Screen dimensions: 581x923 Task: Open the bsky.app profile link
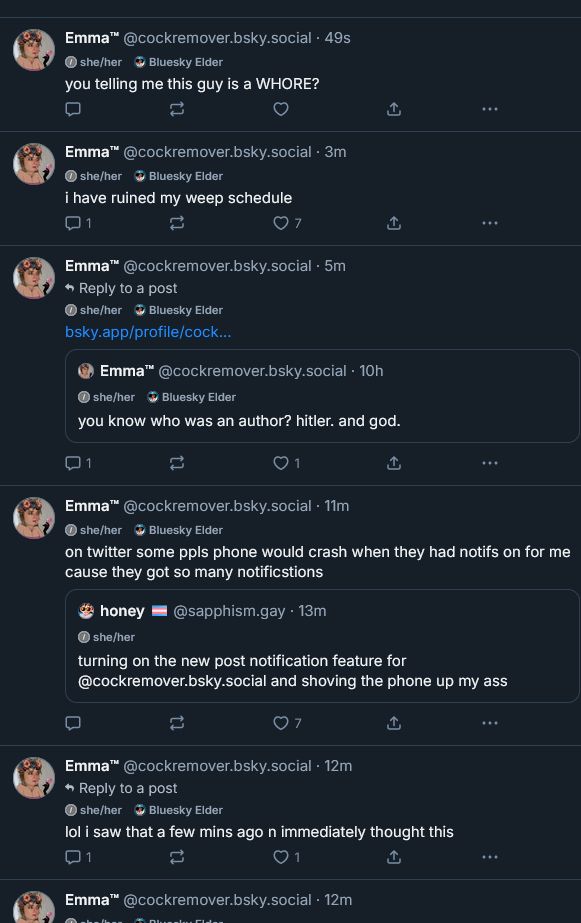pos(147,332)
